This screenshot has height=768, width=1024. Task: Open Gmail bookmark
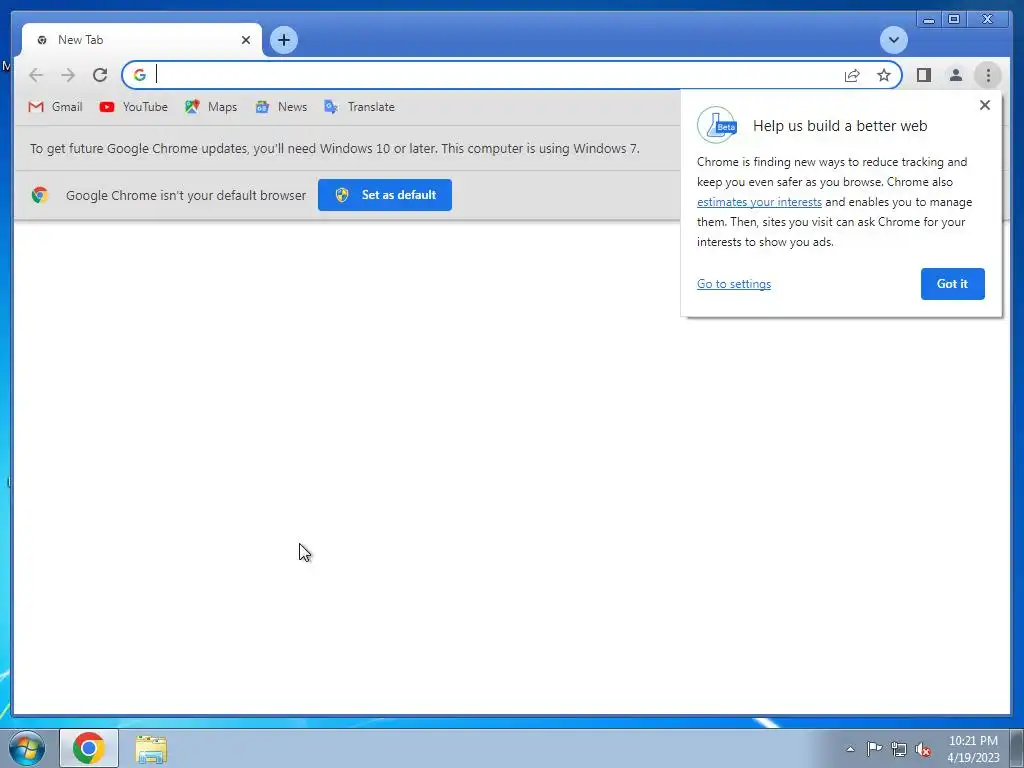tap(56, 106)
